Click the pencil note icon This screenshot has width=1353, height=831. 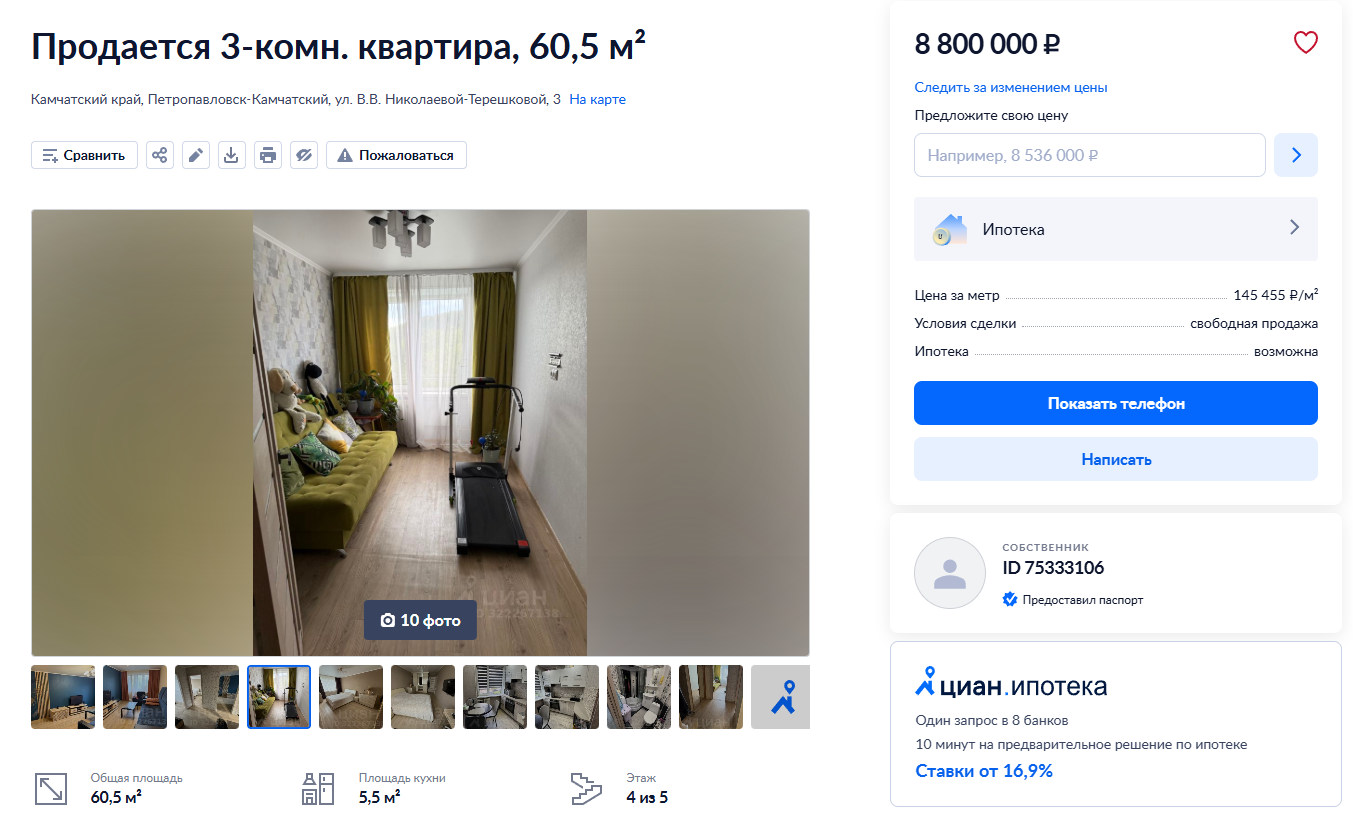tap(196, 155)
